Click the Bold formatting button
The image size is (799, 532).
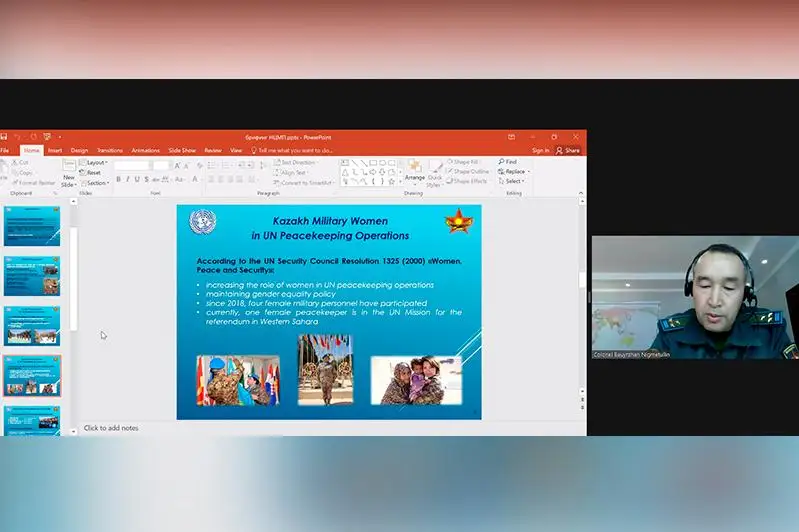pyautogui.click(x=118, y=179)
